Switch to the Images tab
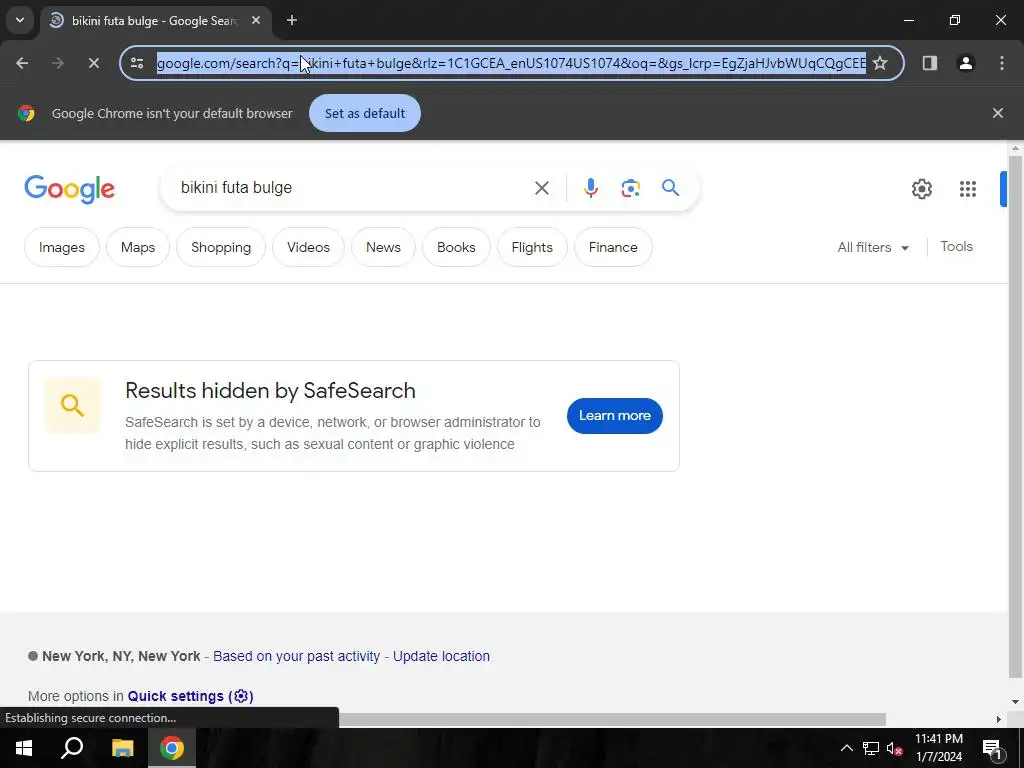Viewport: 1024px width, 768px height. point(62,247)
